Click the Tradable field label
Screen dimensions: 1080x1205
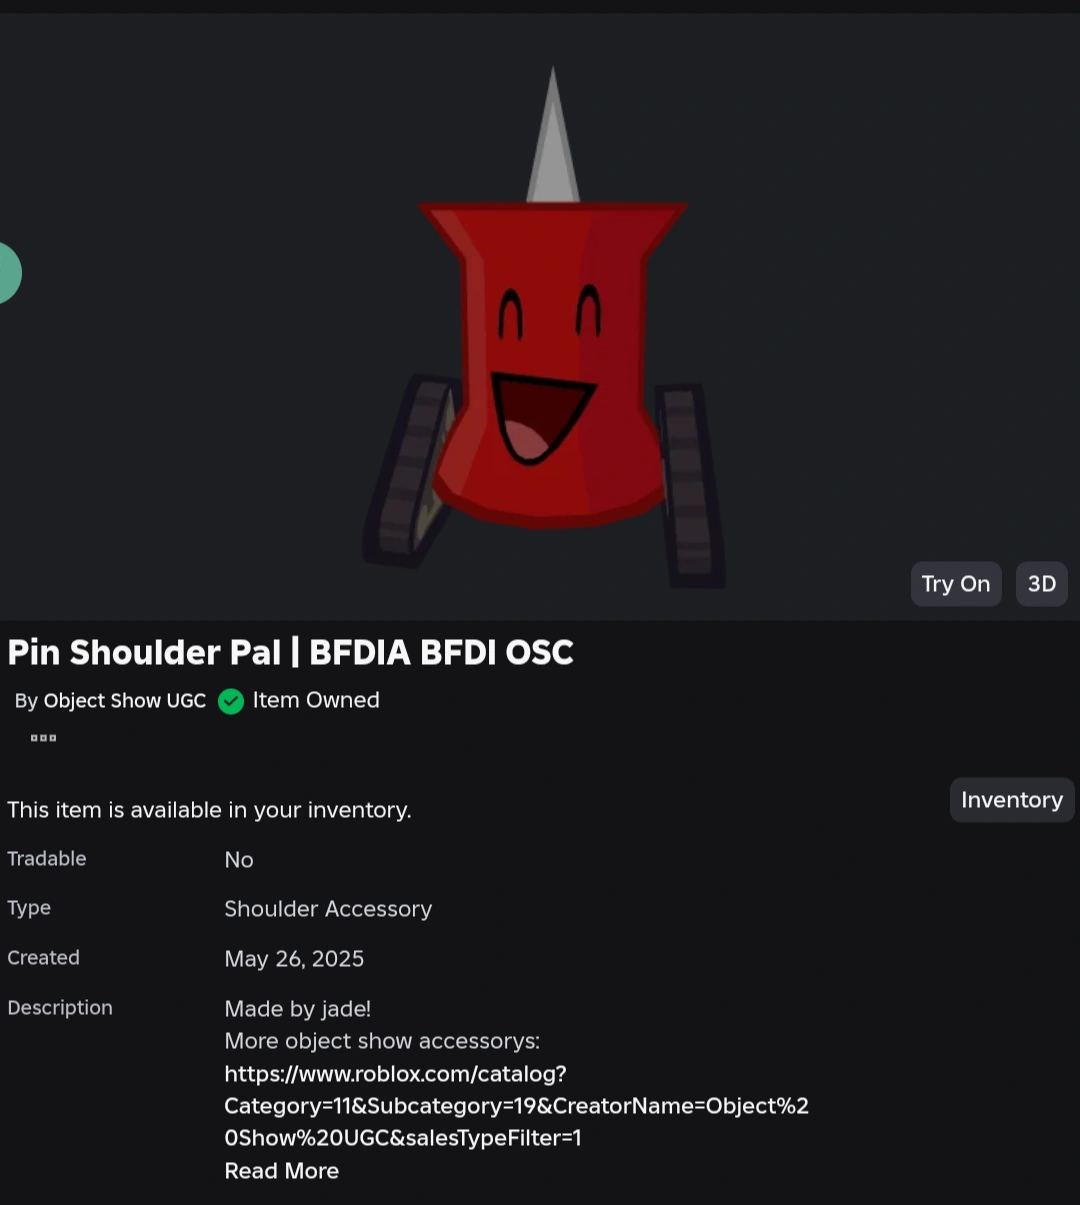pos(47,859)
